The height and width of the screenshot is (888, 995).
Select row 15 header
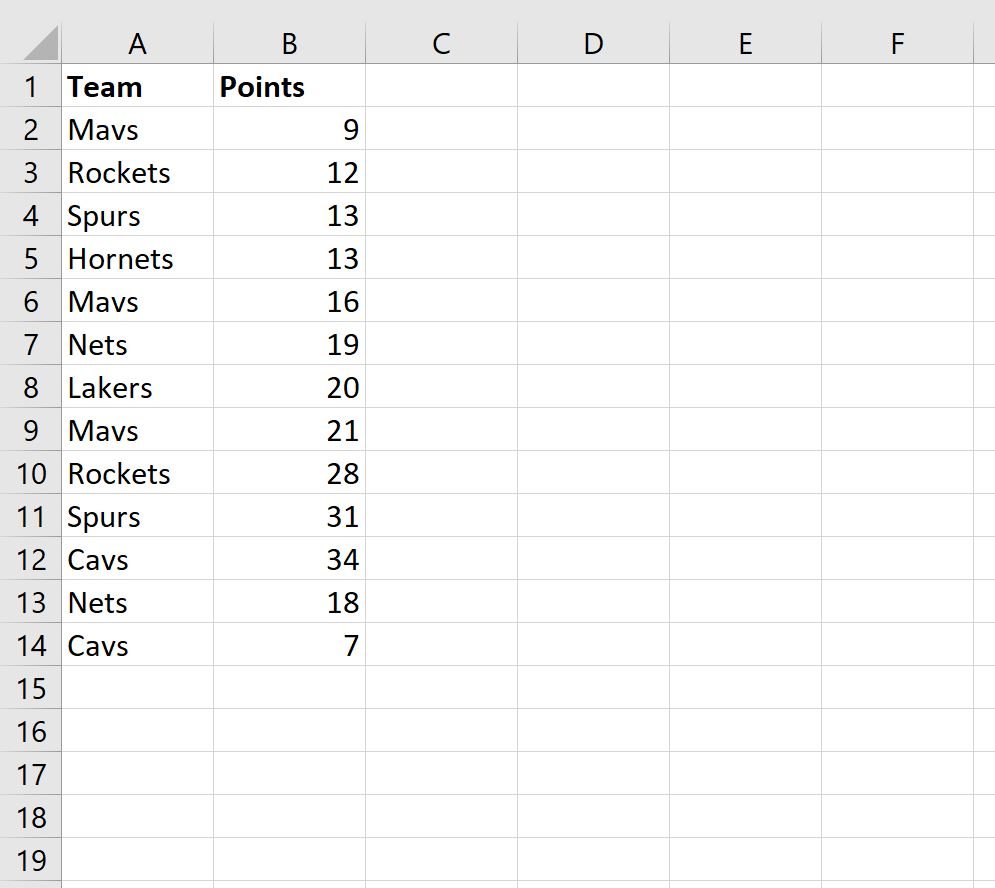click(30, 687)
